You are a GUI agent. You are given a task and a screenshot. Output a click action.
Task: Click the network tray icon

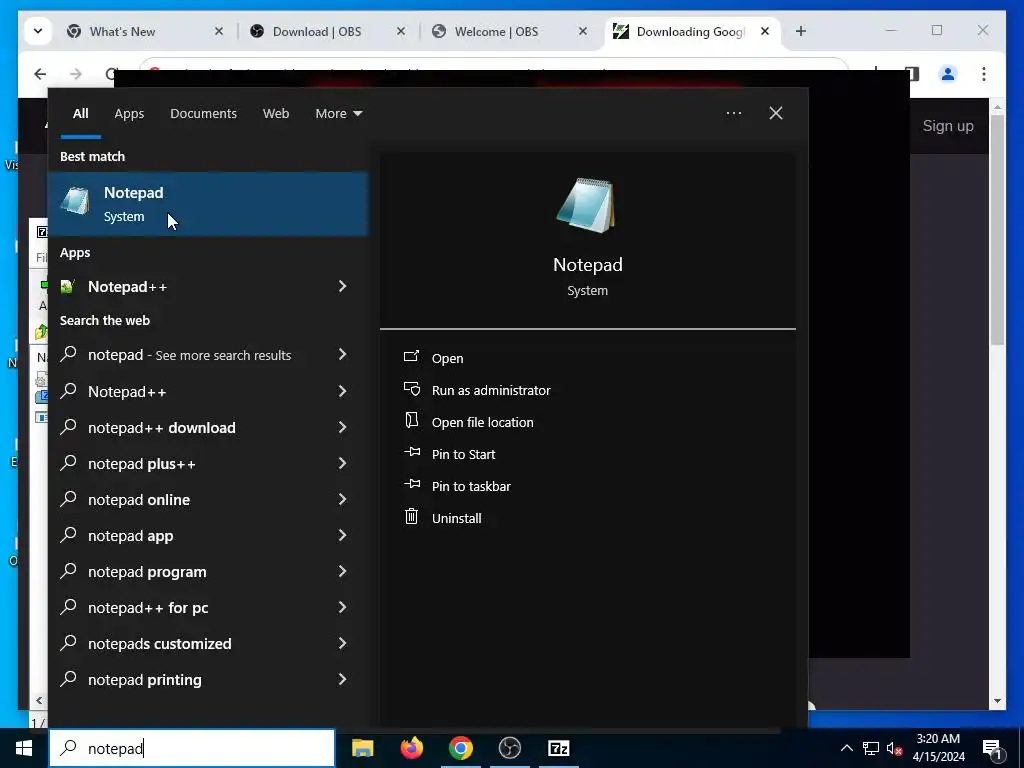(871, 748)
